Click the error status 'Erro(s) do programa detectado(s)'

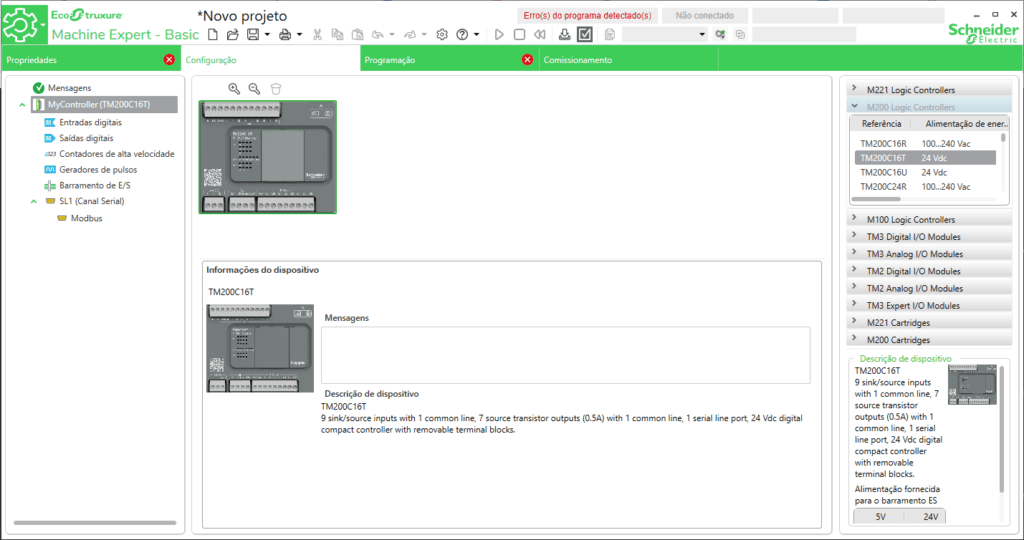(x=588, y=15)
